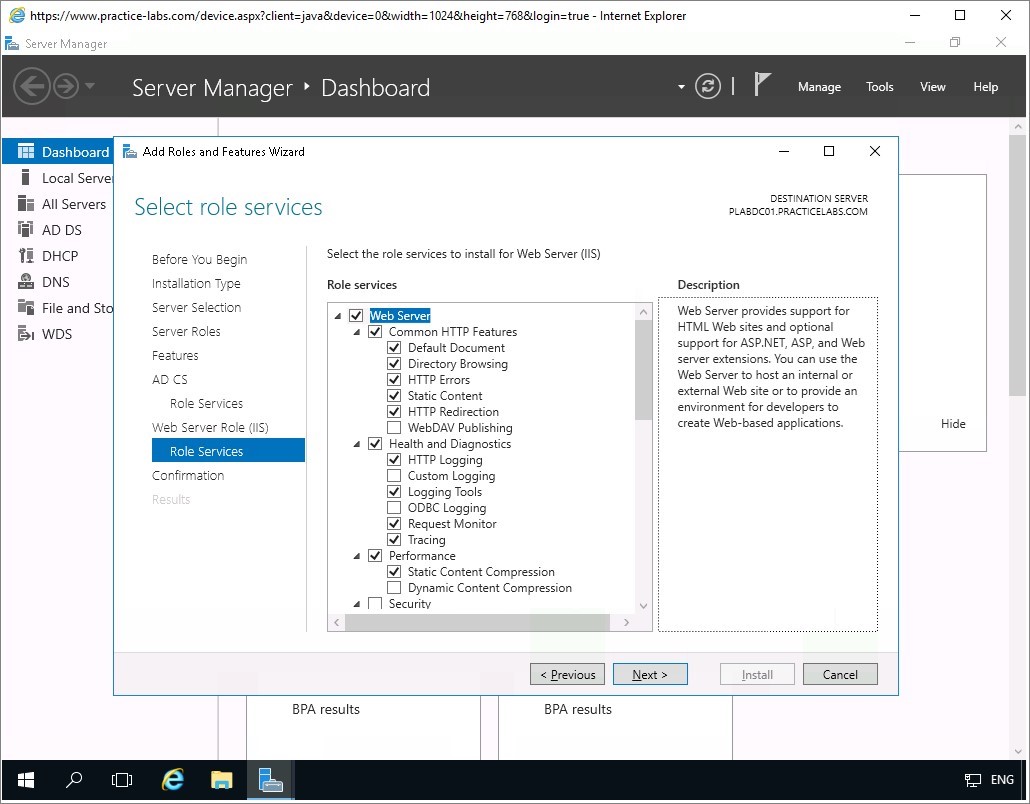Screen dimensions: 1030x804
Task: Click the Previous button
Action: pyautogui.click(x=568, y=675)
